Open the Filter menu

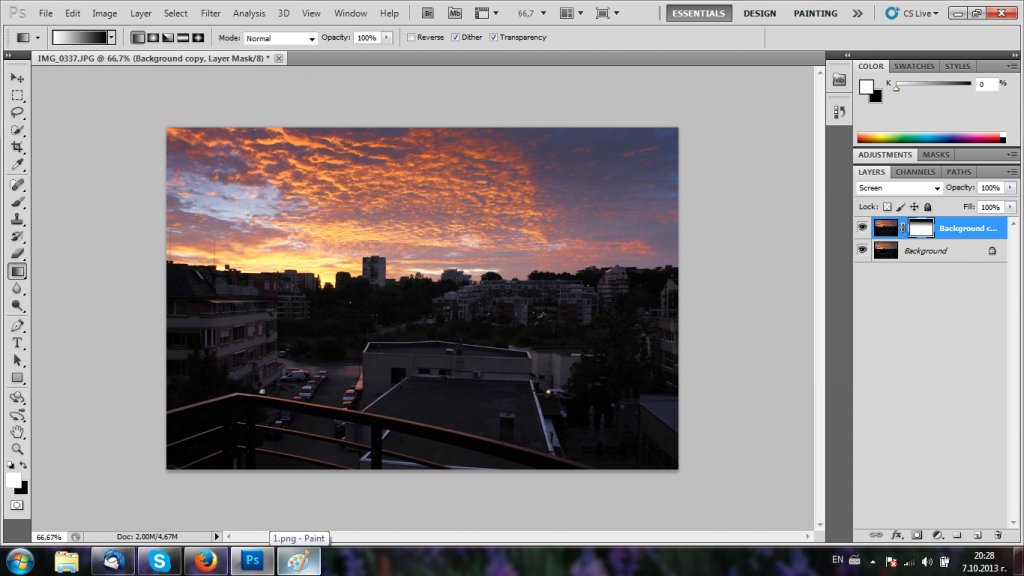coord(210,13)
